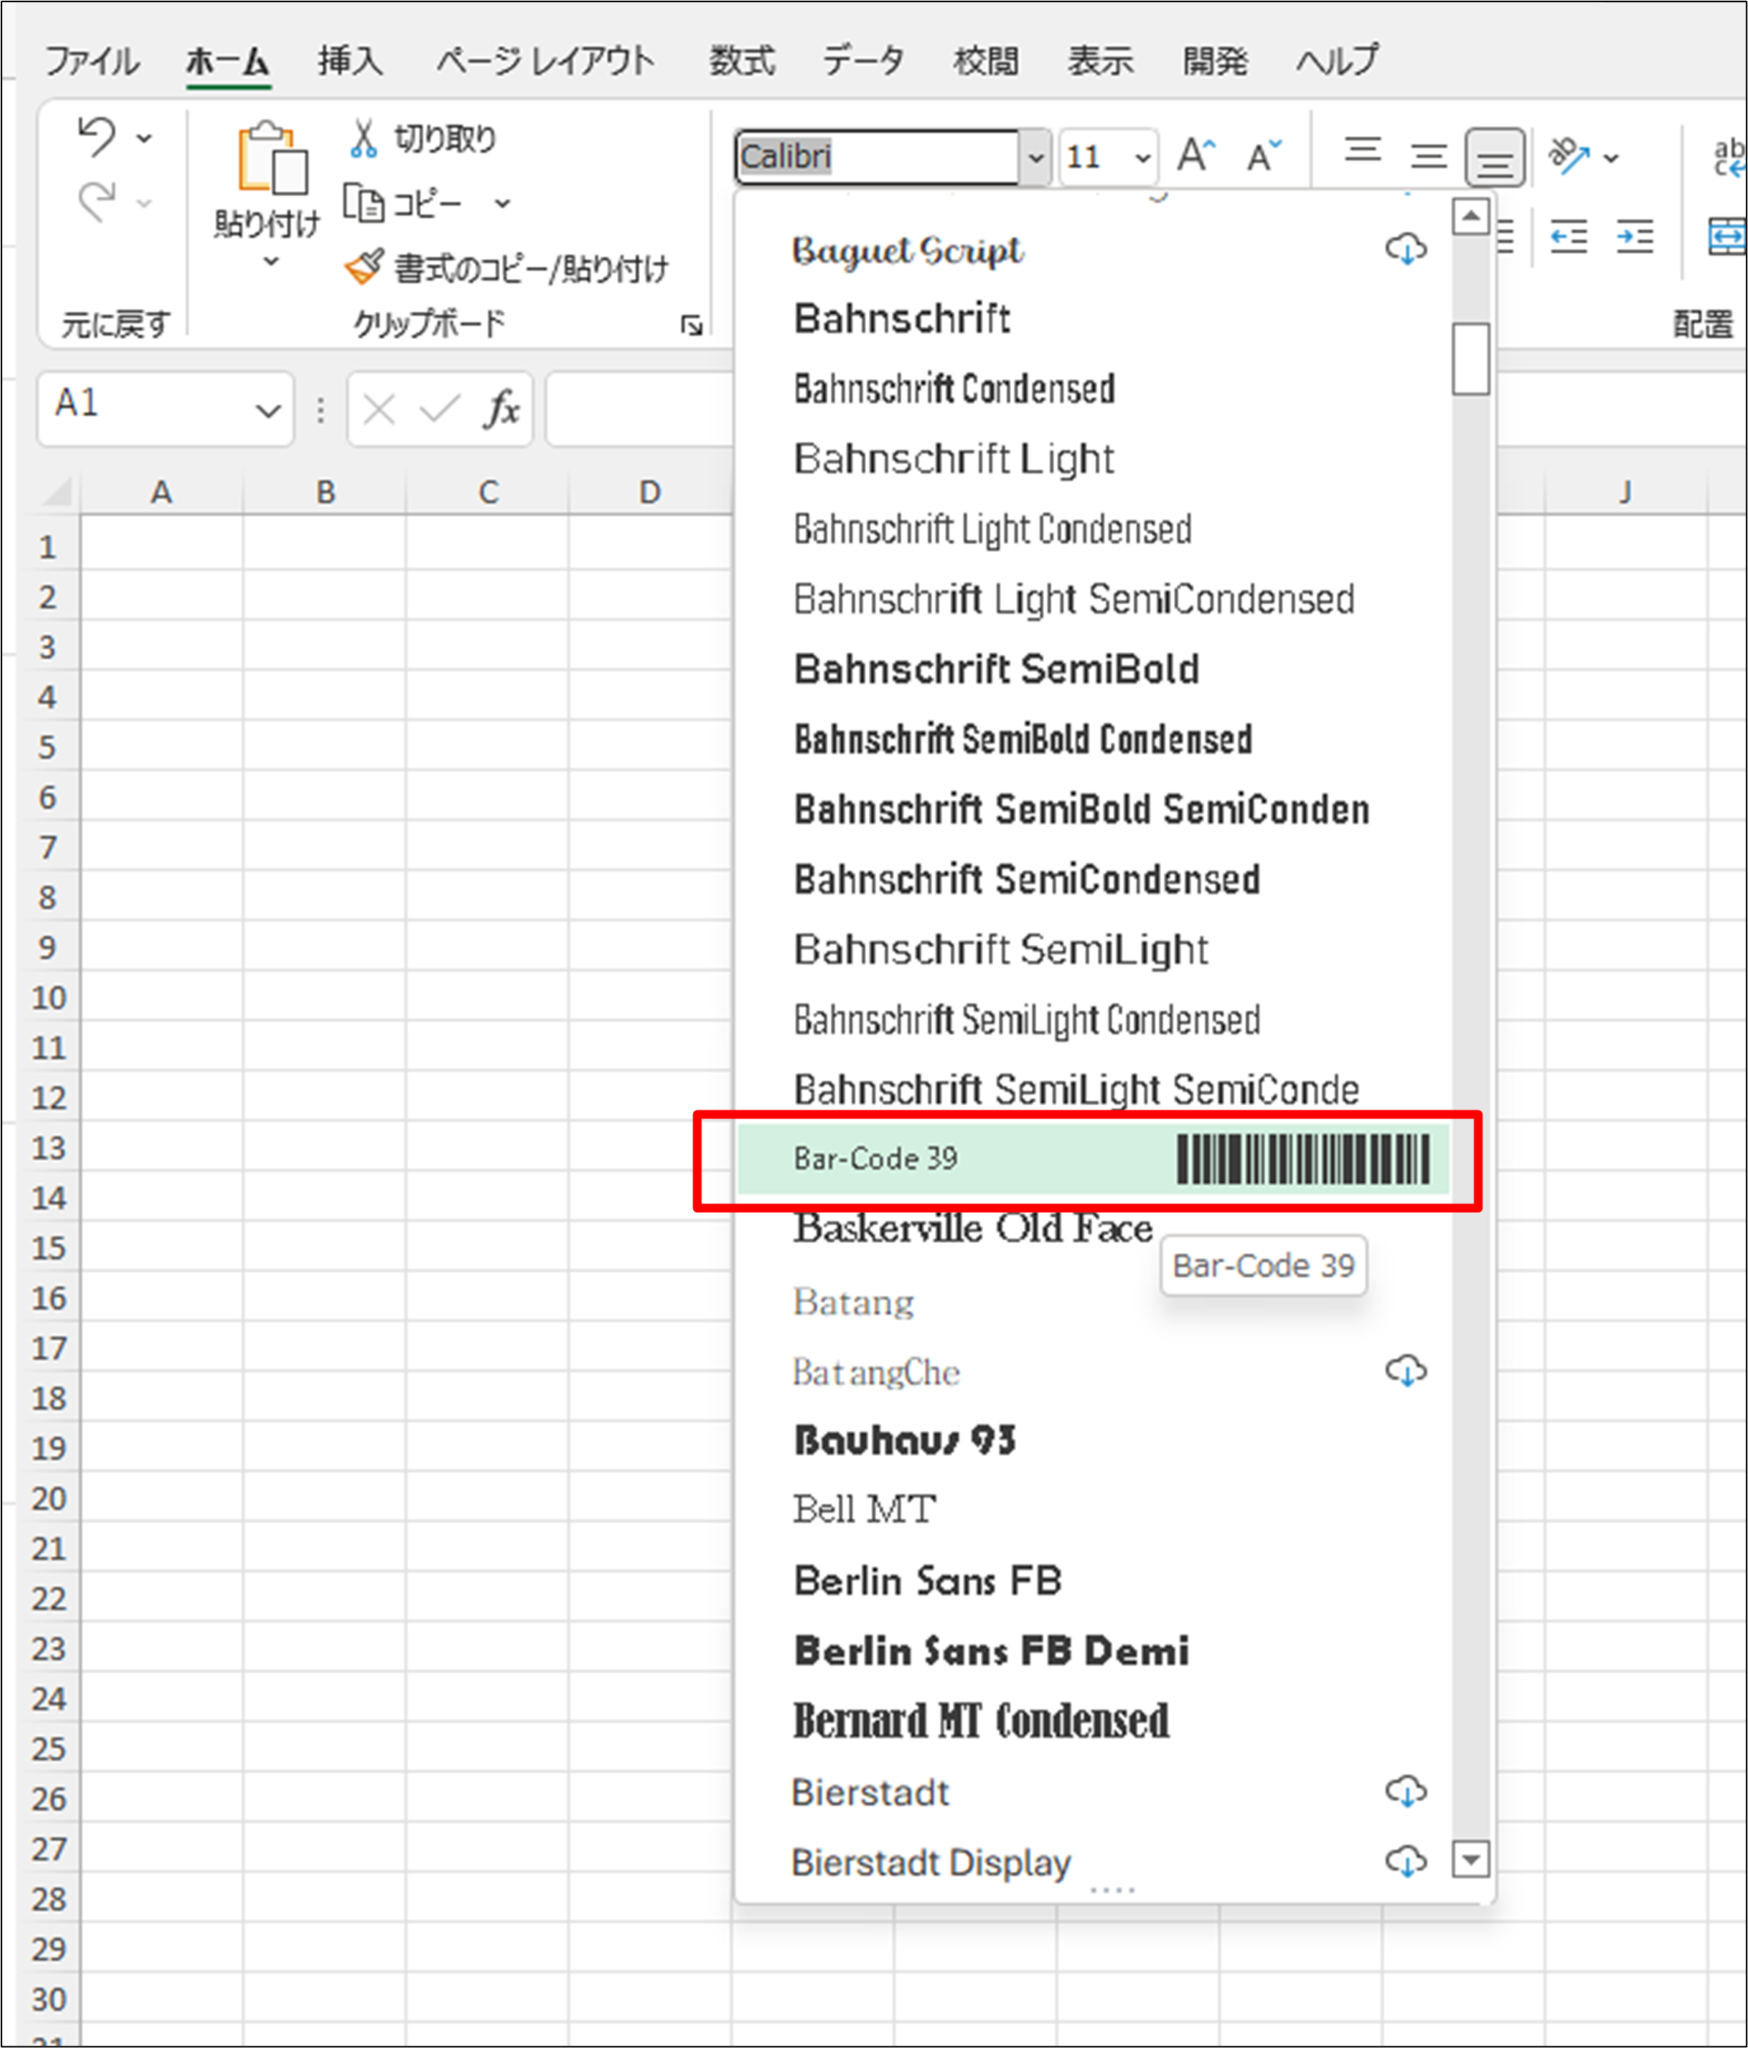Click the font list scroll down arrow
Screen dimensions: 1748x2048
pyautogui.click(x=1470, y=1860)
